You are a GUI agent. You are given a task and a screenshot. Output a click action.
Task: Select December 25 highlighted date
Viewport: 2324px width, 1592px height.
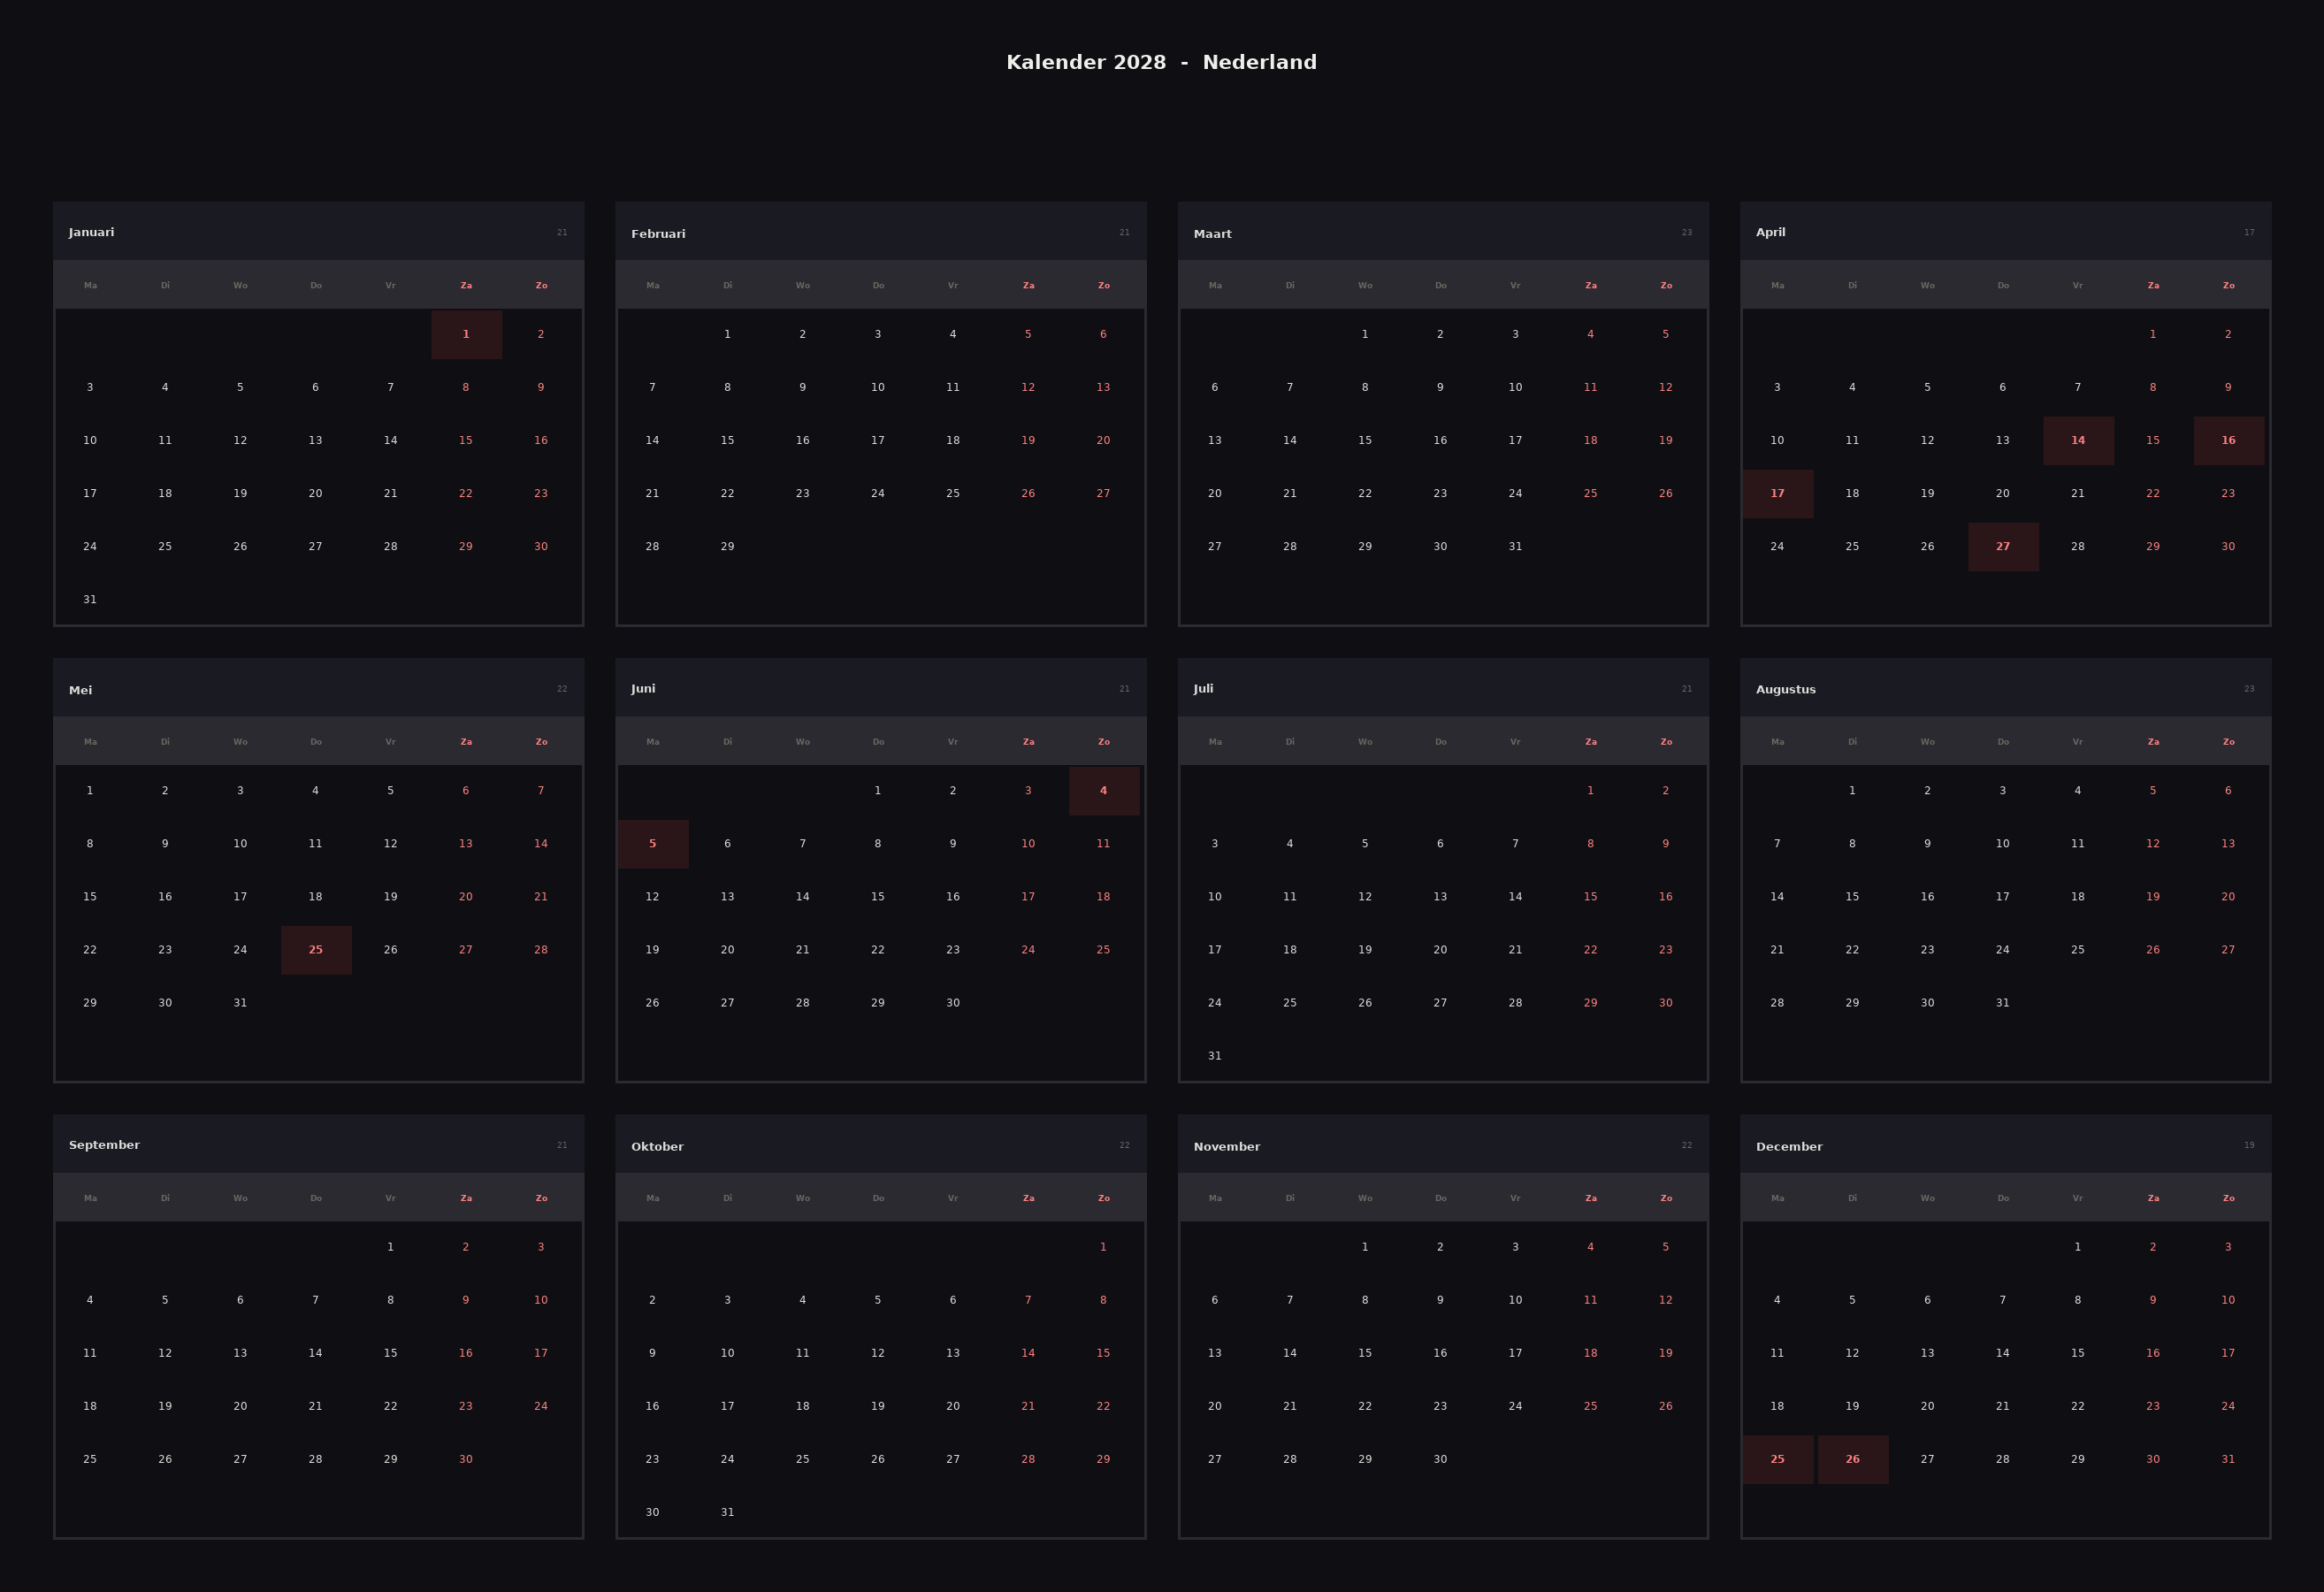1777,1459
